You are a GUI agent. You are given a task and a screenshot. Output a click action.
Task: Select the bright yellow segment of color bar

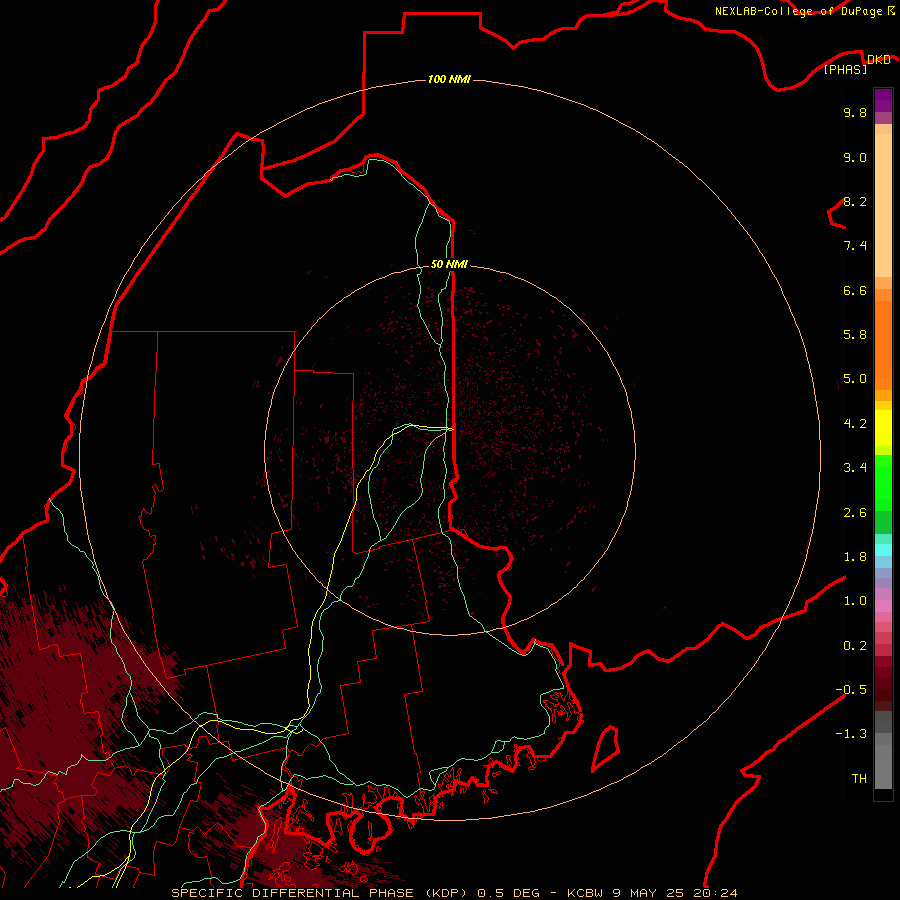pyautogui.click(x=883, y=428)
